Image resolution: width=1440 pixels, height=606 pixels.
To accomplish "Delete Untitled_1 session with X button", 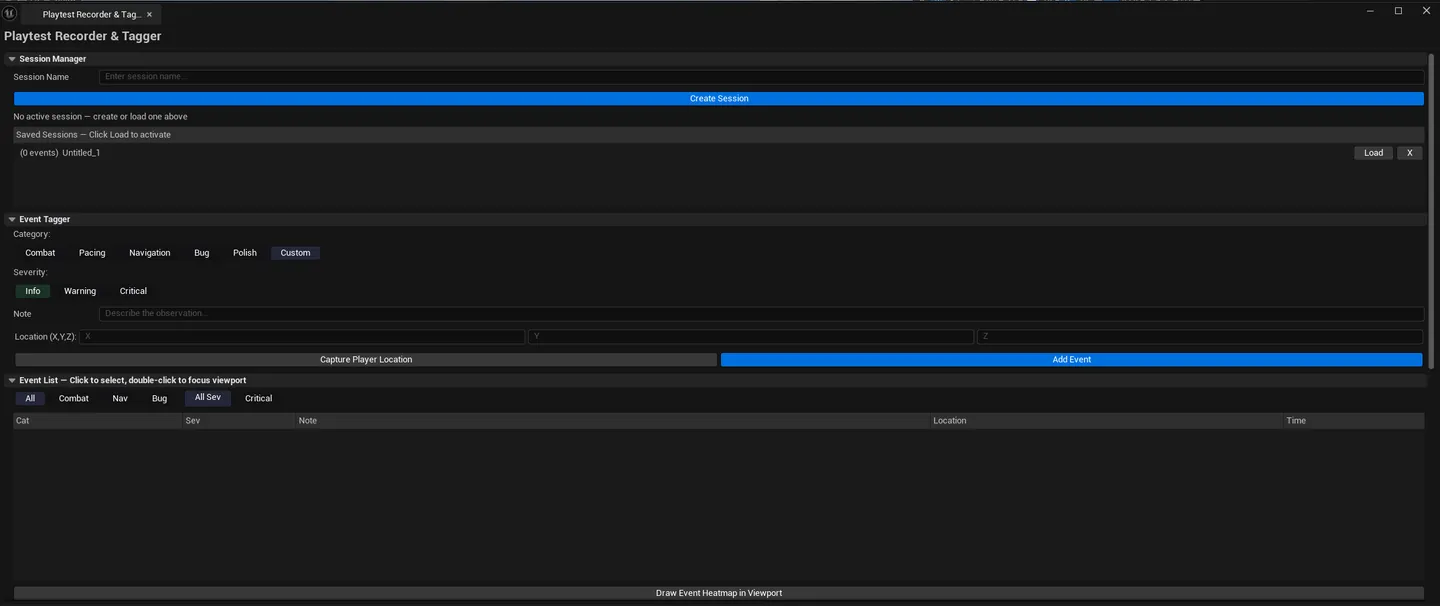I will point(1409,153).
